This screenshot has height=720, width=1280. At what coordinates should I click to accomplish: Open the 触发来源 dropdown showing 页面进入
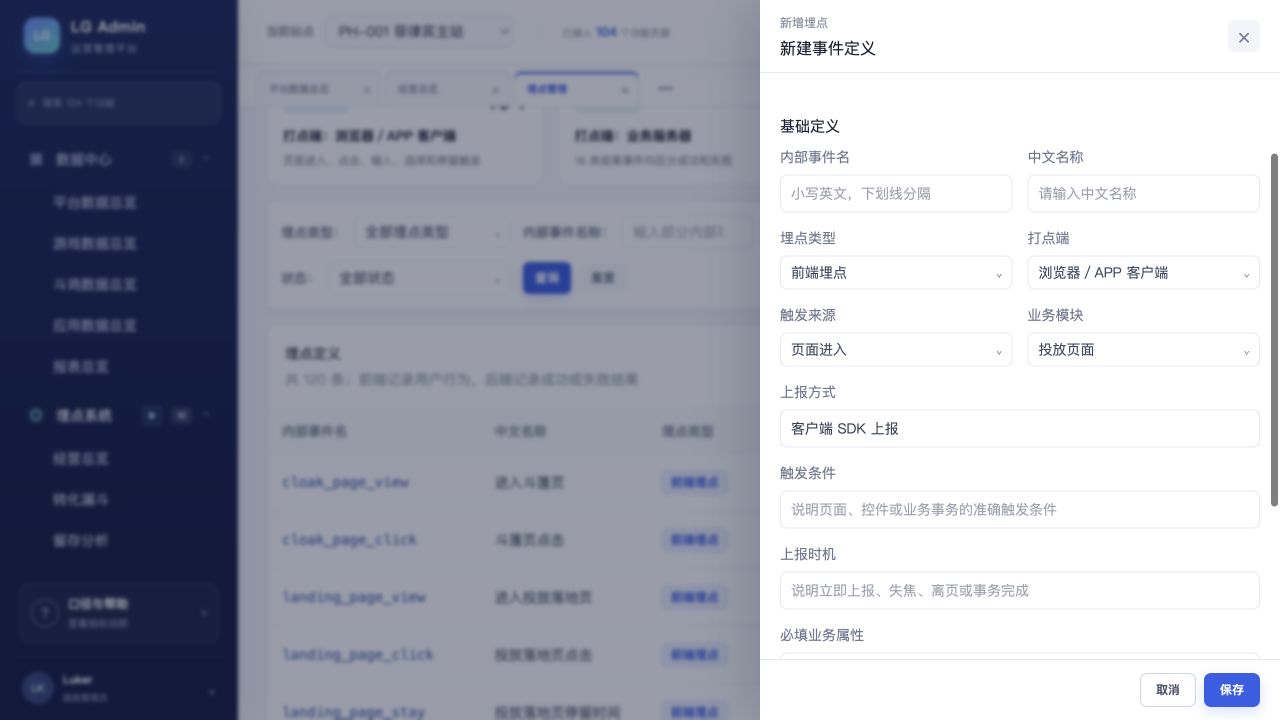(896, 349)
